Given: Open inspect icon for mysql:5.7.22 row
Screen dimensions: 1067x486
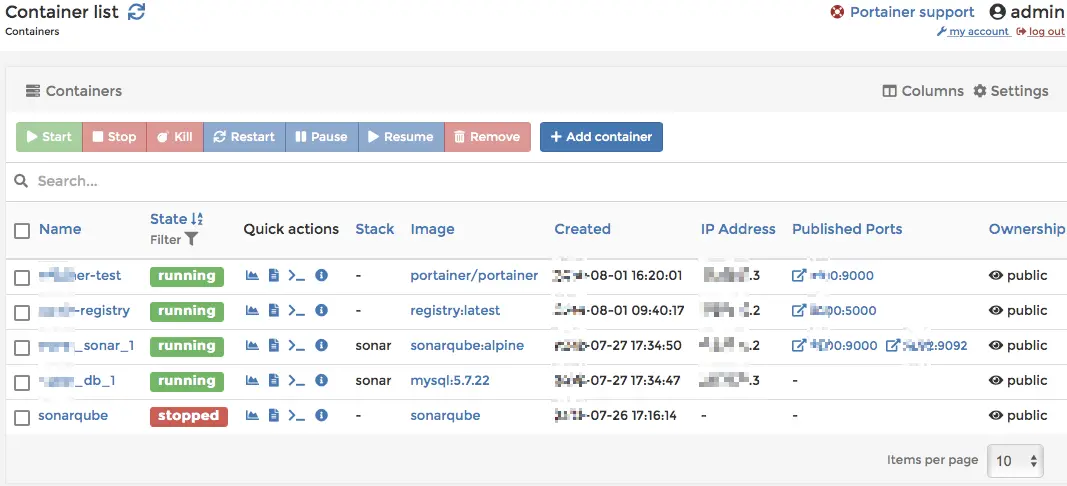Looking at the screenshot, I should point(321,380).
